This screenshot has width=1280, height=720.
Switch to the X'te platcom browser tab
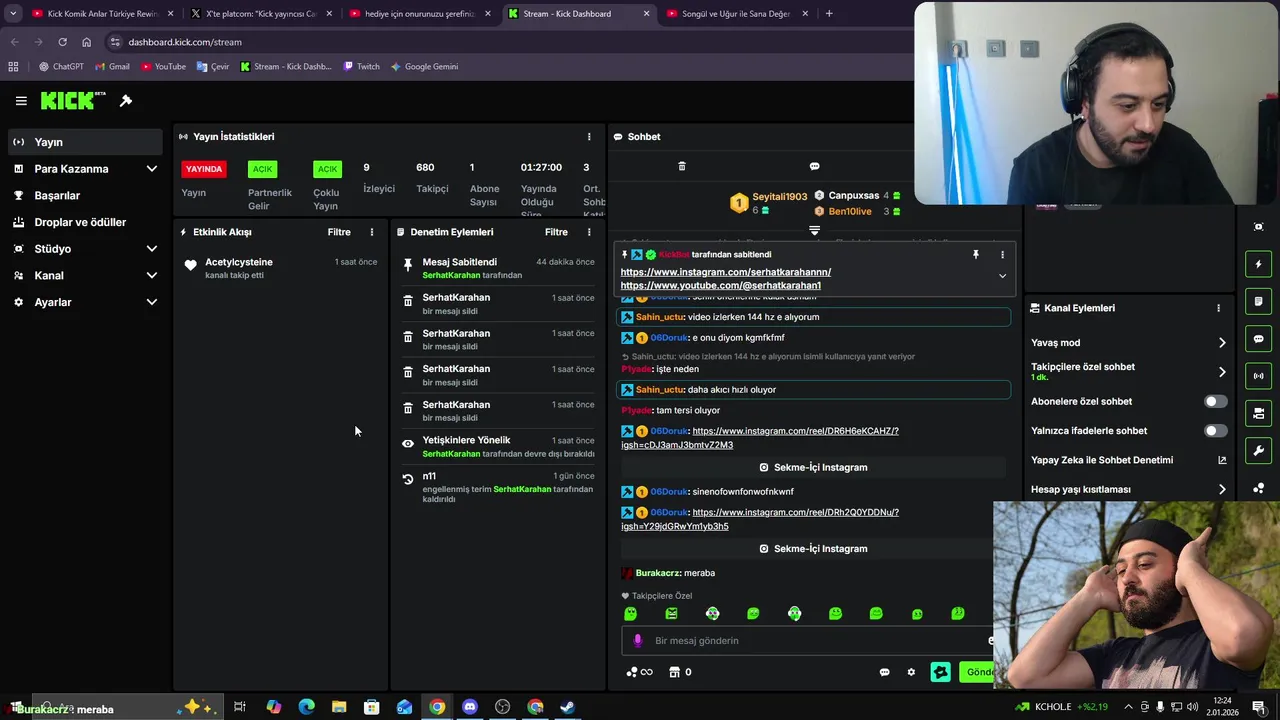click(260, 14)
